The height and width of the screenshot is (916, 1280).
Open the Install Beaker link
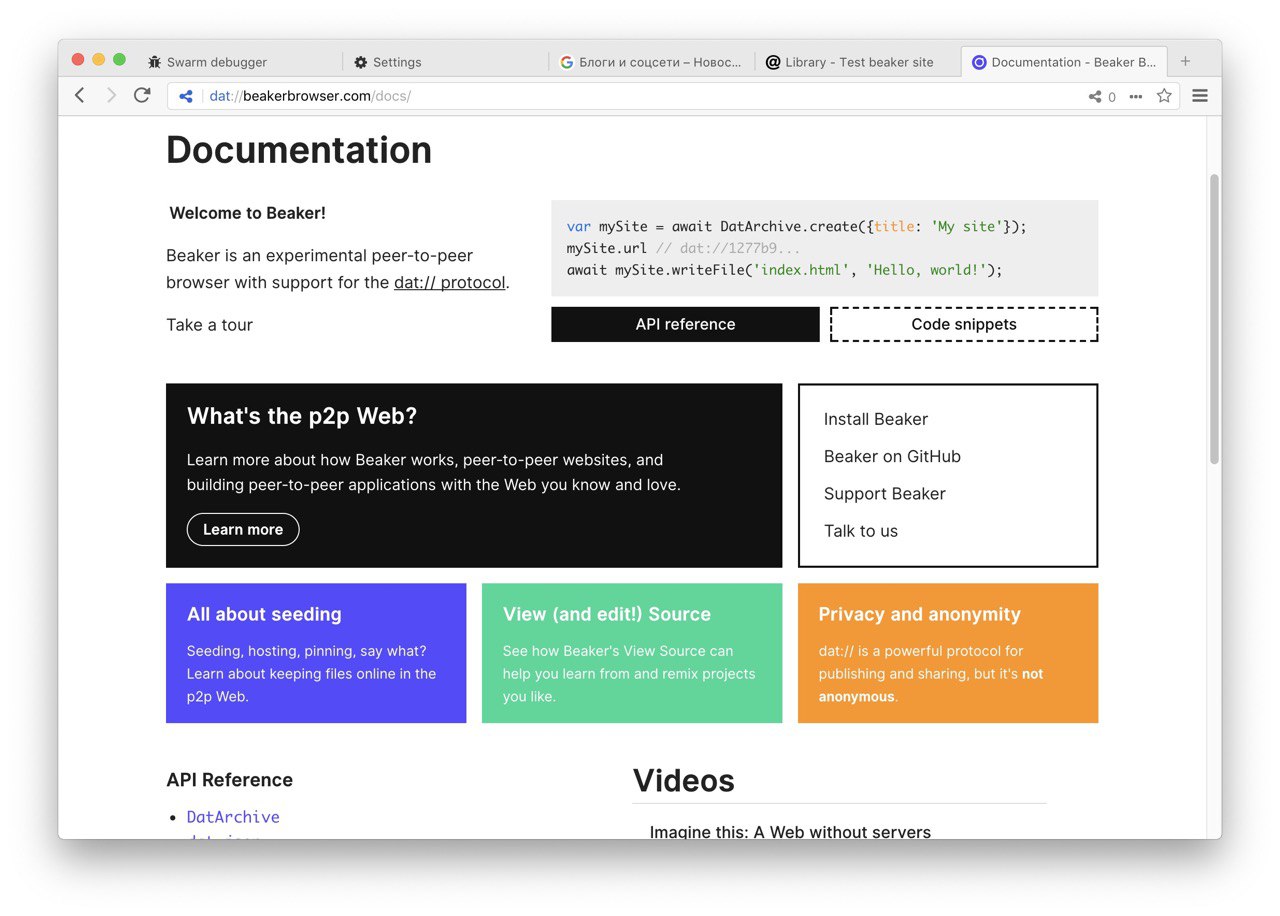[876, 419]
